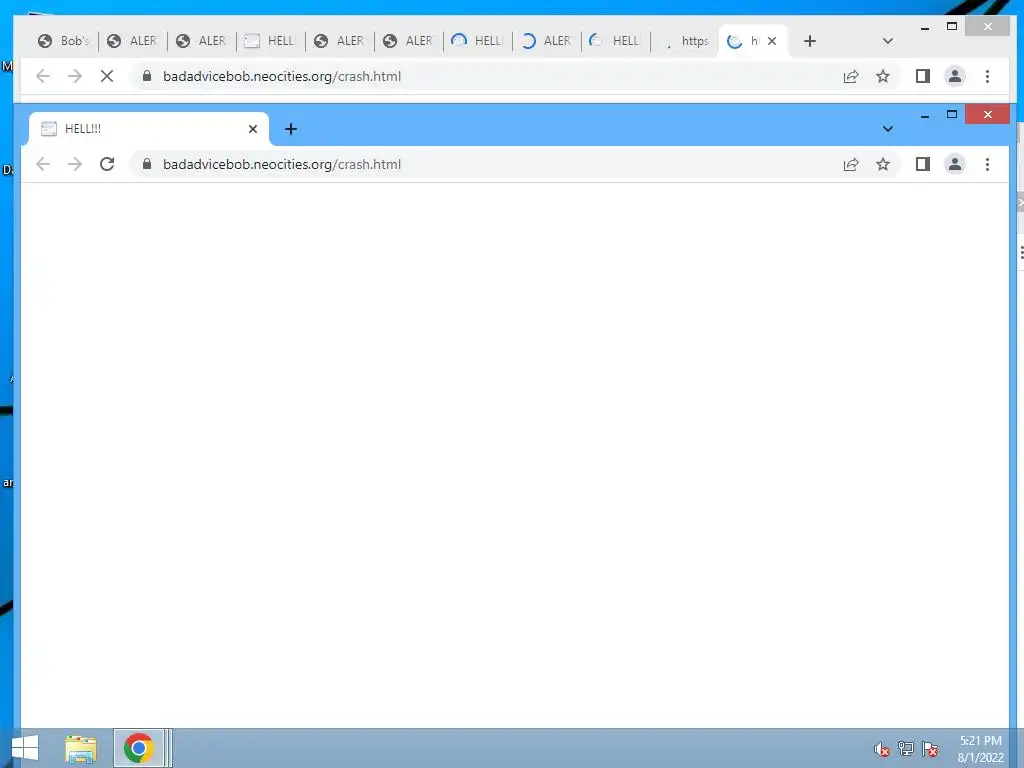Close the HELL!!! tab in front window
Image resolution: width=1024 pixels, height=768 pixels.
tap(253, 129)
